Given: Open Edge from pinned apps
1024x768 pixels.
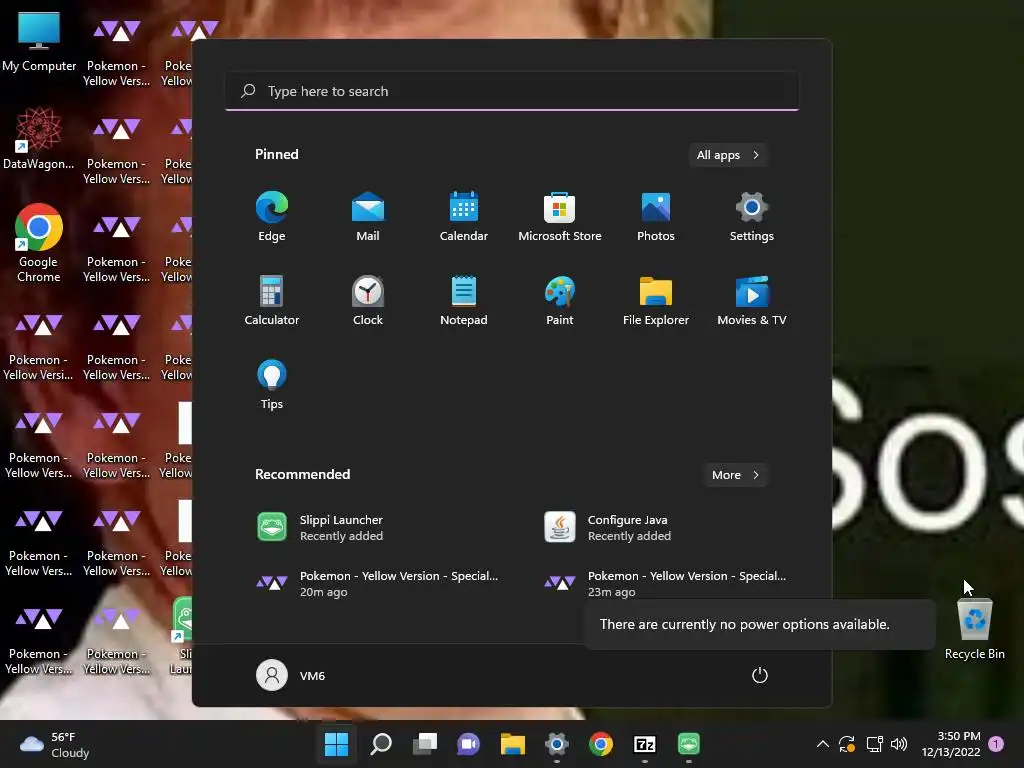Looking at the screenshot, I should pos(272,217).
